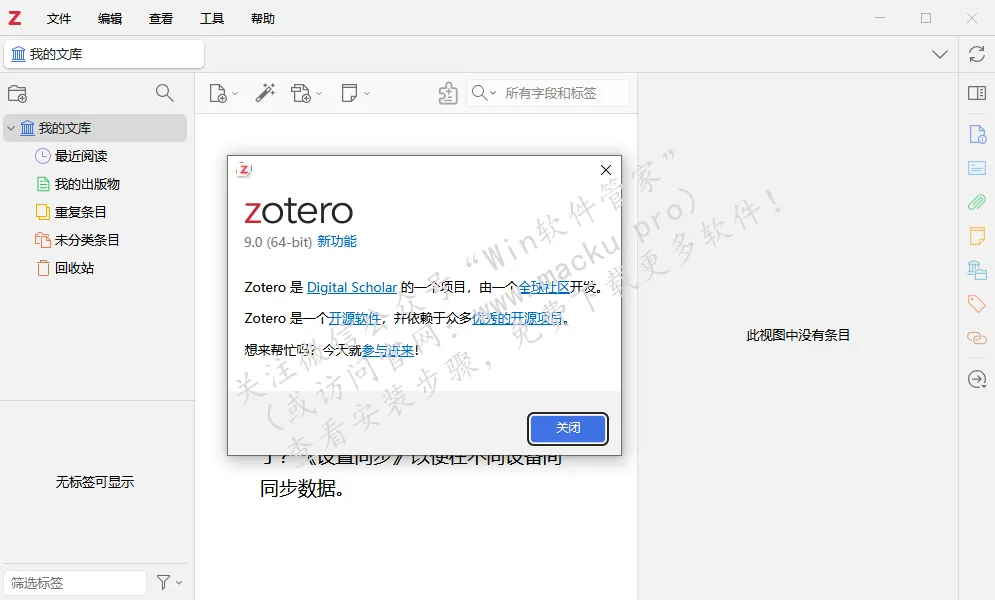
Task: Click the 最近阅读 clock icon
Action: point(43,156)
